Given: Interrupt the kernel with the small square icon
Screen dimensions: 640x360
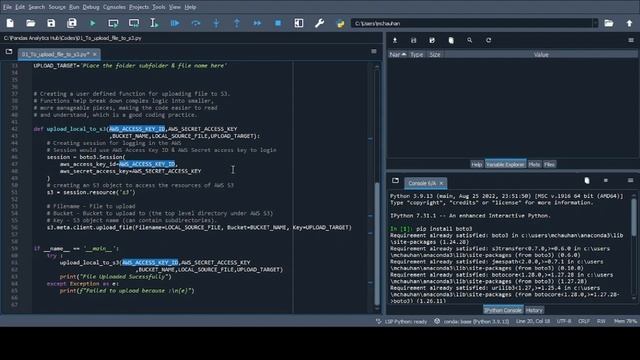Looking at the screenshot, I should 606,180.
